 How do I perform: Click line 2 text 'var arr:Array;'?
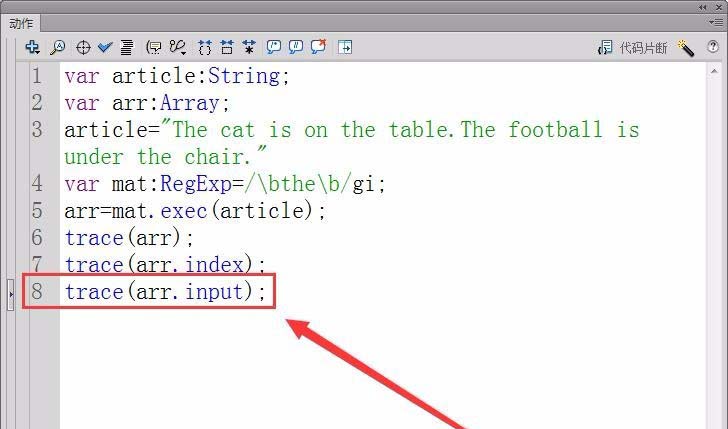(x=147, y=103)
